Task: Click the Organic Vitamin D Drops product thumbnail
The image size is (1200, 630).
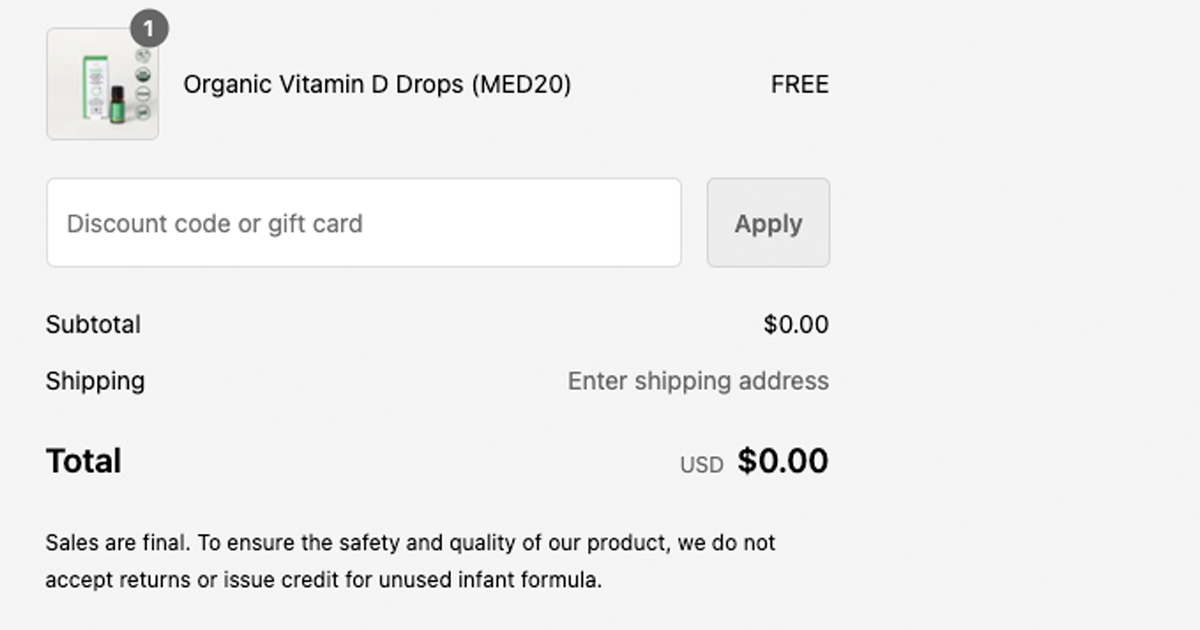Action: [103, 84]
